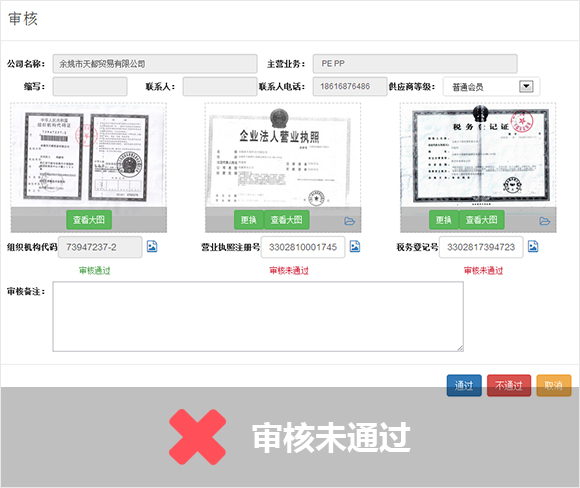Click the red 不通过 reject button
Image resolution: width=580 pixels, height=488 pixels.
[x=509, y=386]
